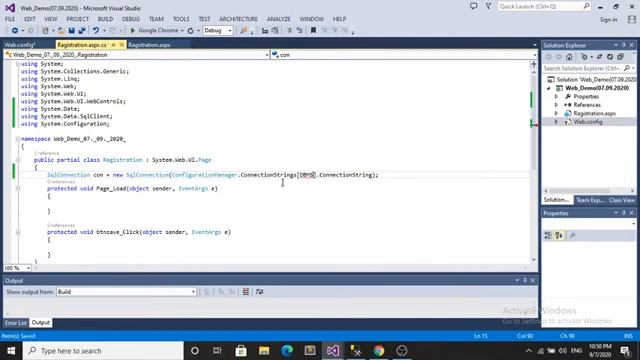Collapse the namespace Web_Demo code block
This screenshot has height=360, width=640.
(18, 139)
